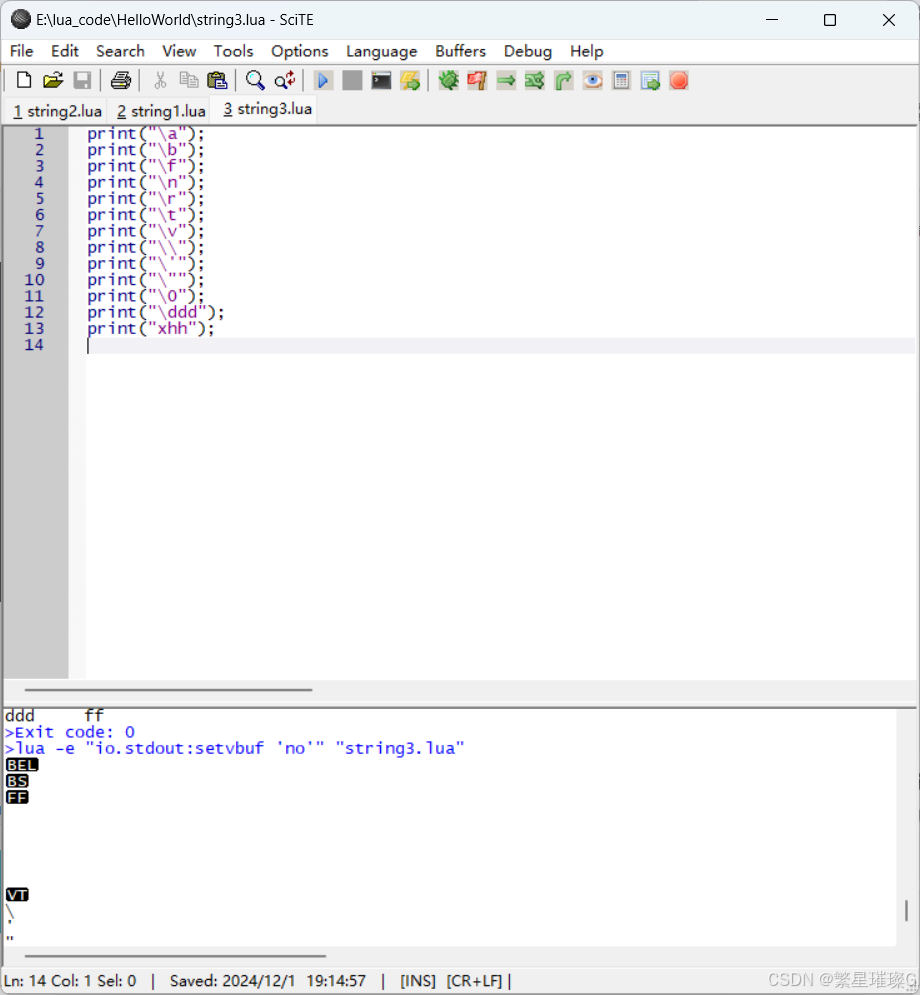The width and height of the screenshot is (920, 995).
Task: Click the Step Over green arrow icon
Action: tap(506, 80)
